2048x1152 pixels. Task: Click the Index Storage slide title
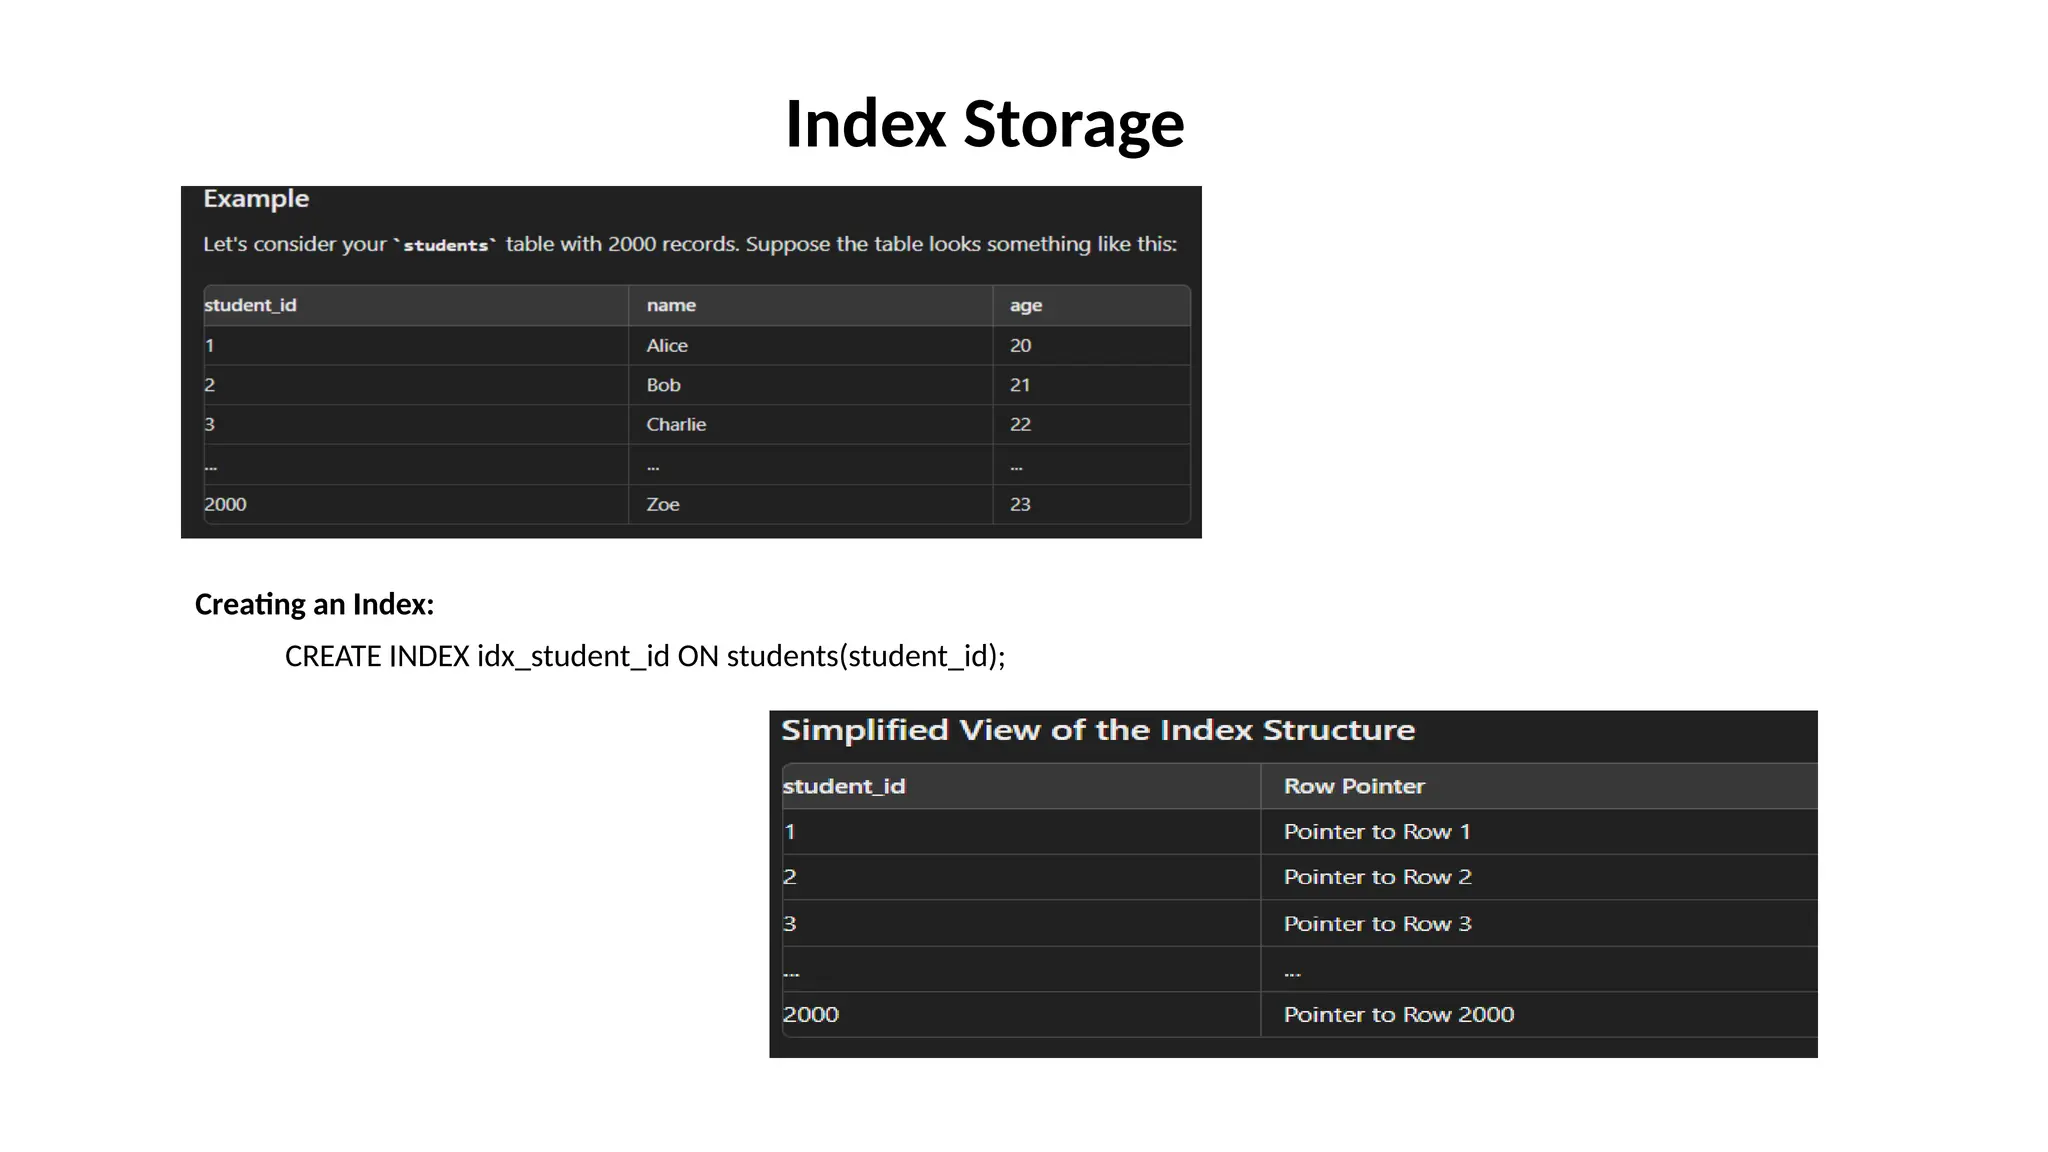[x=984, y=124]
